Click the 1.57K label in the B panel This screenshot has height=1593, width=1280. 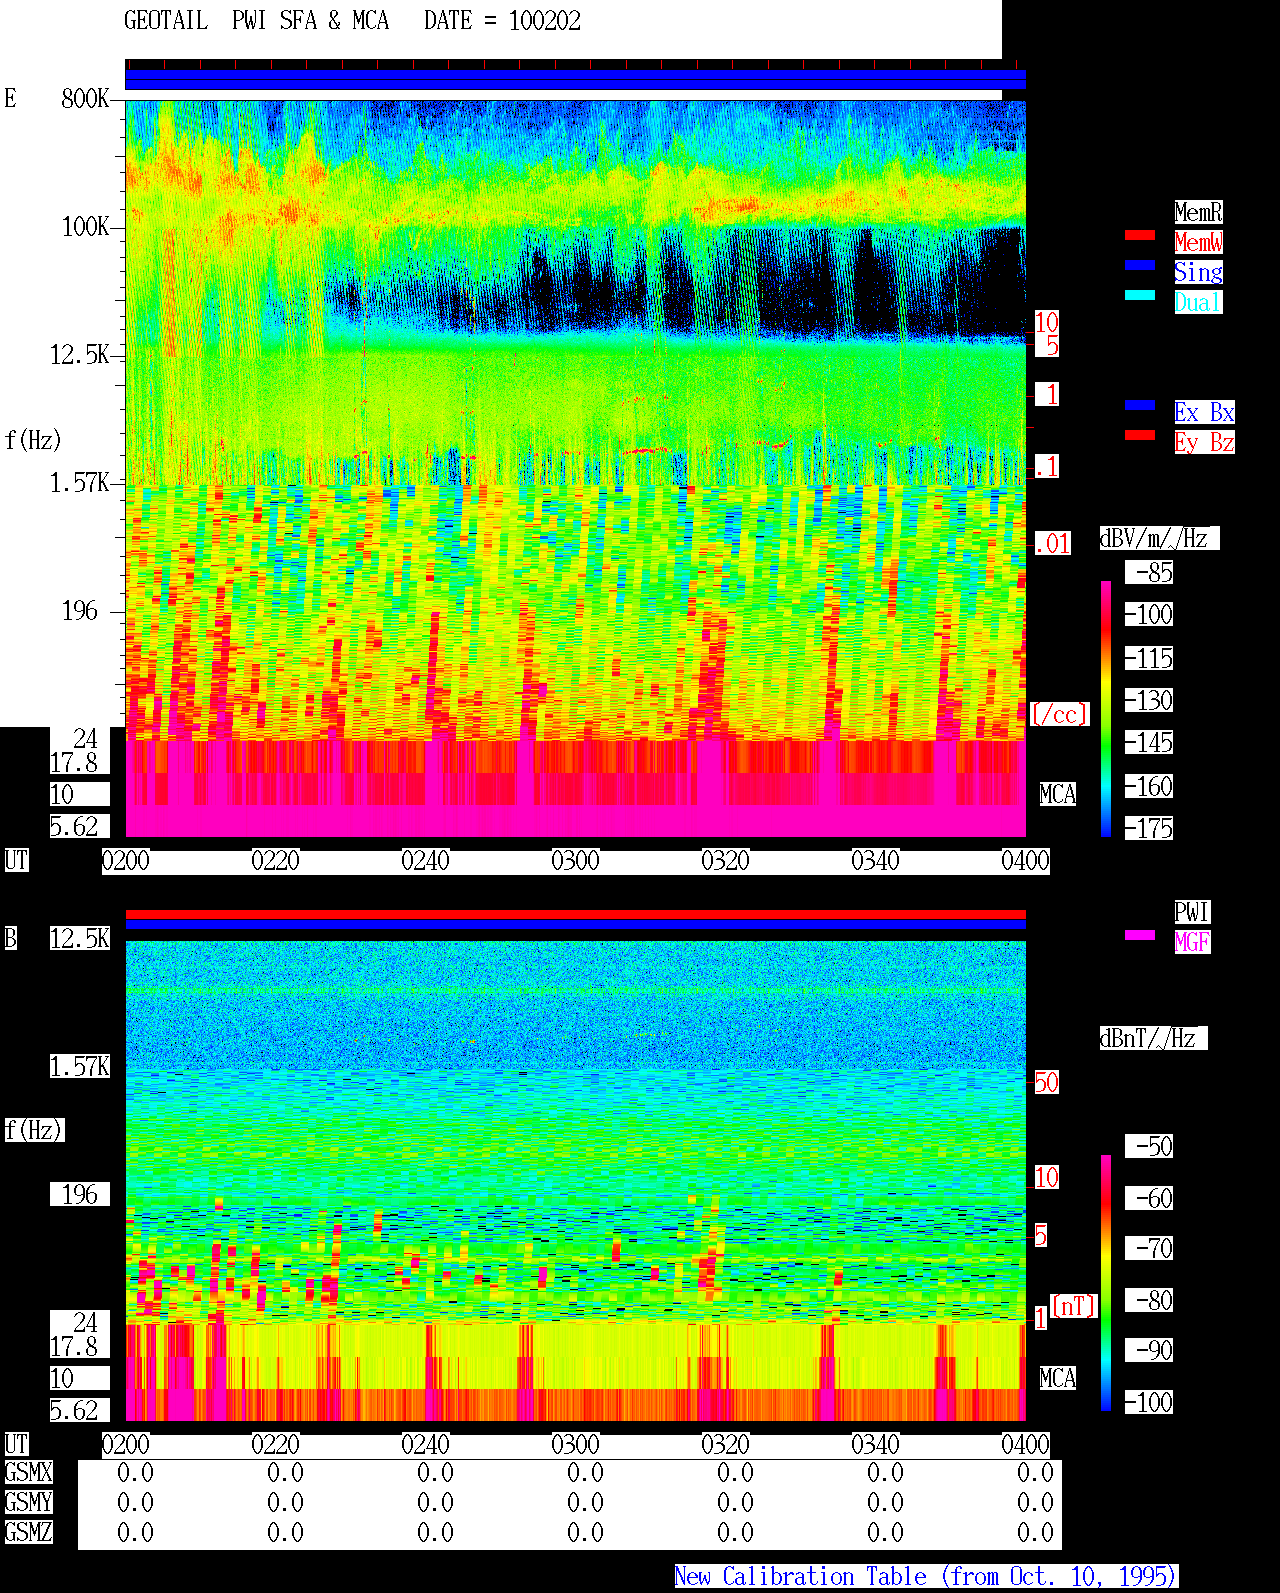pos(79,1066)
